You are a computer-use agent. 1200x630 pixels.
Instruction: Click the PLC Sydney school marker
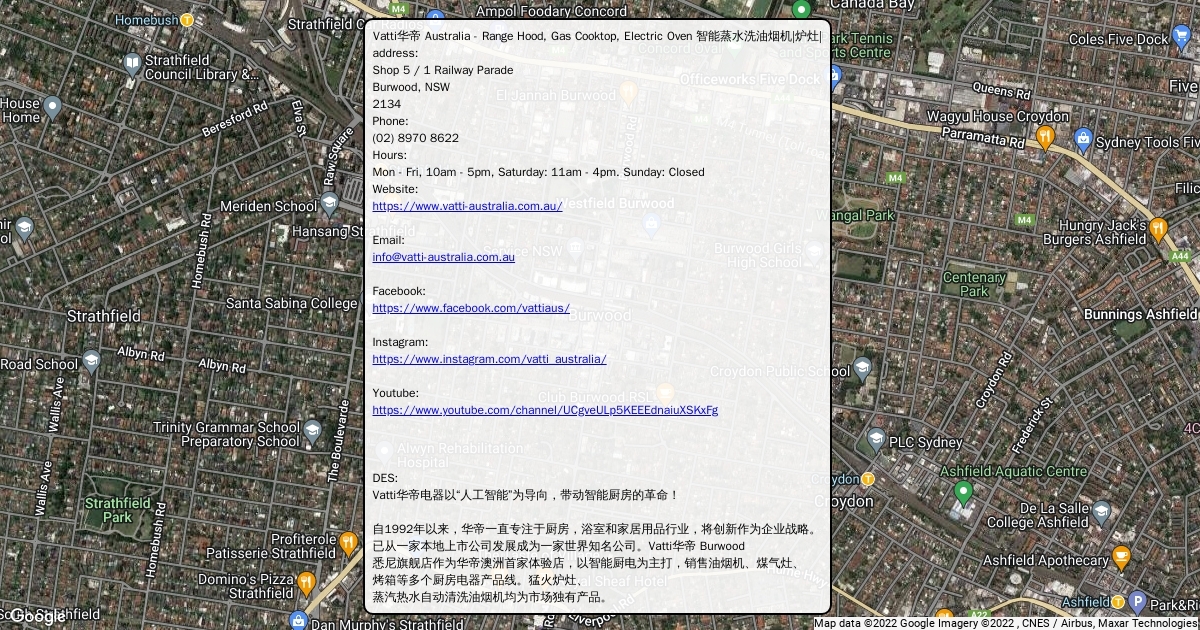coord(876,440)
